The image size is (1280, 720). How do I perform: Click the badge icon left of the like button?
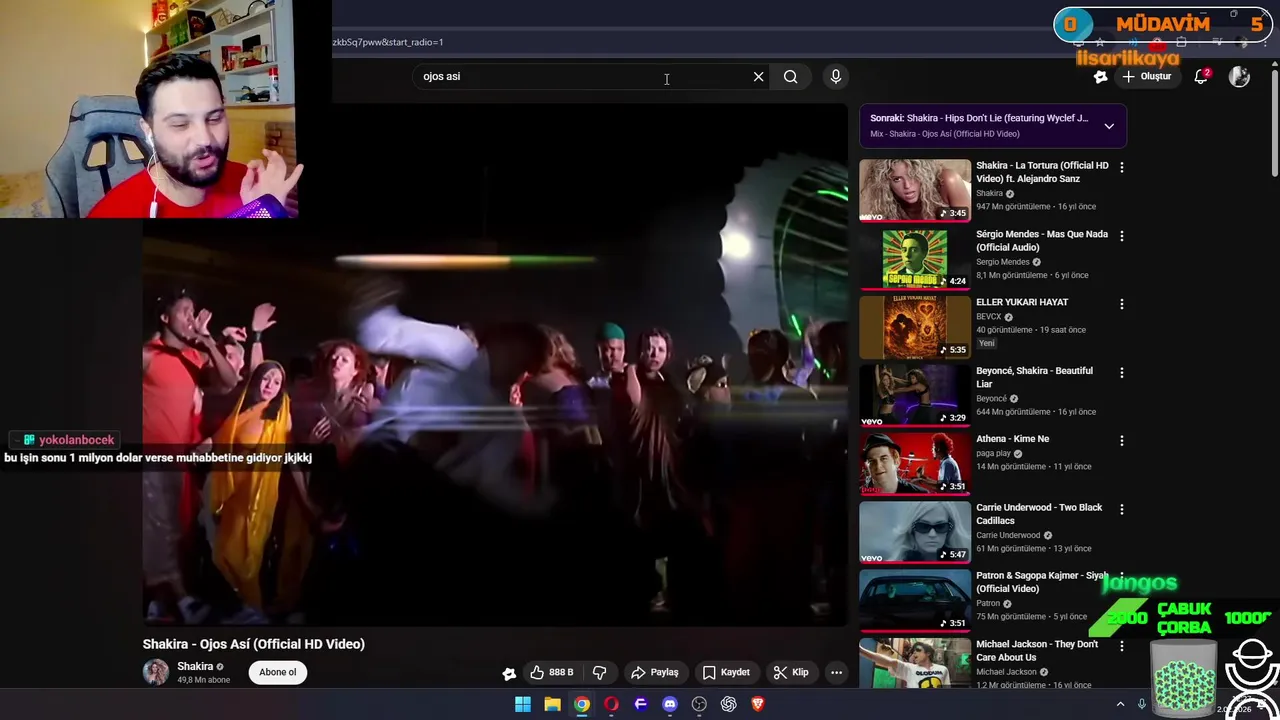509,673
